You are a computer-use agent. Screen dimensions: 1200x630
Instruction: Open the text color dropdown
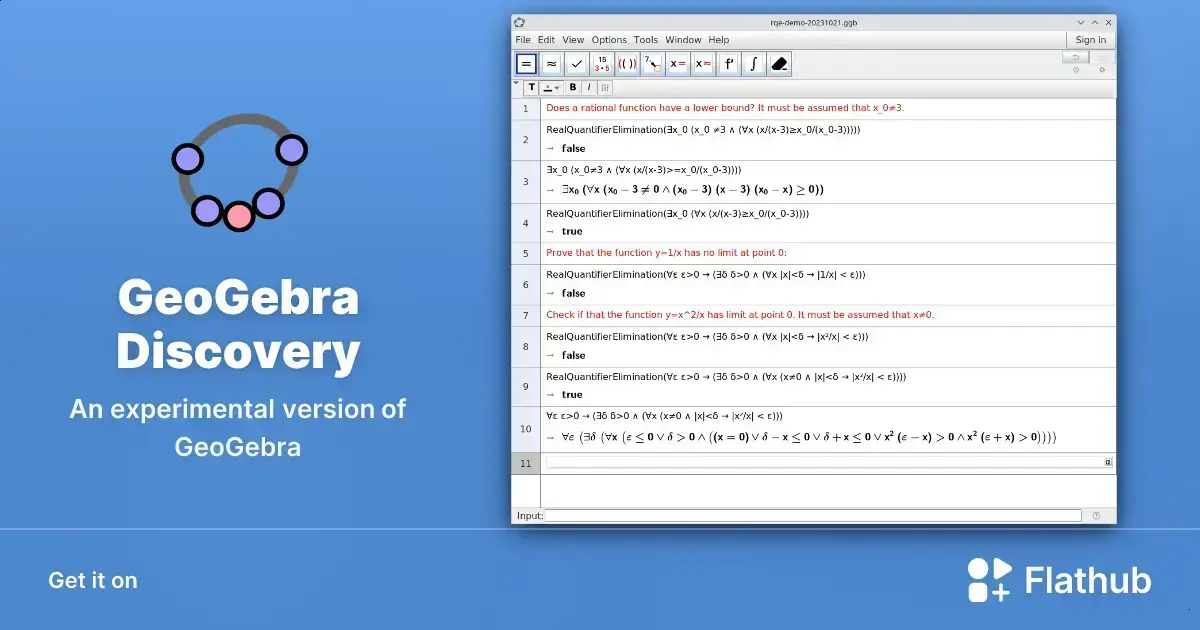pyautogui.click(x=552, y=88)
